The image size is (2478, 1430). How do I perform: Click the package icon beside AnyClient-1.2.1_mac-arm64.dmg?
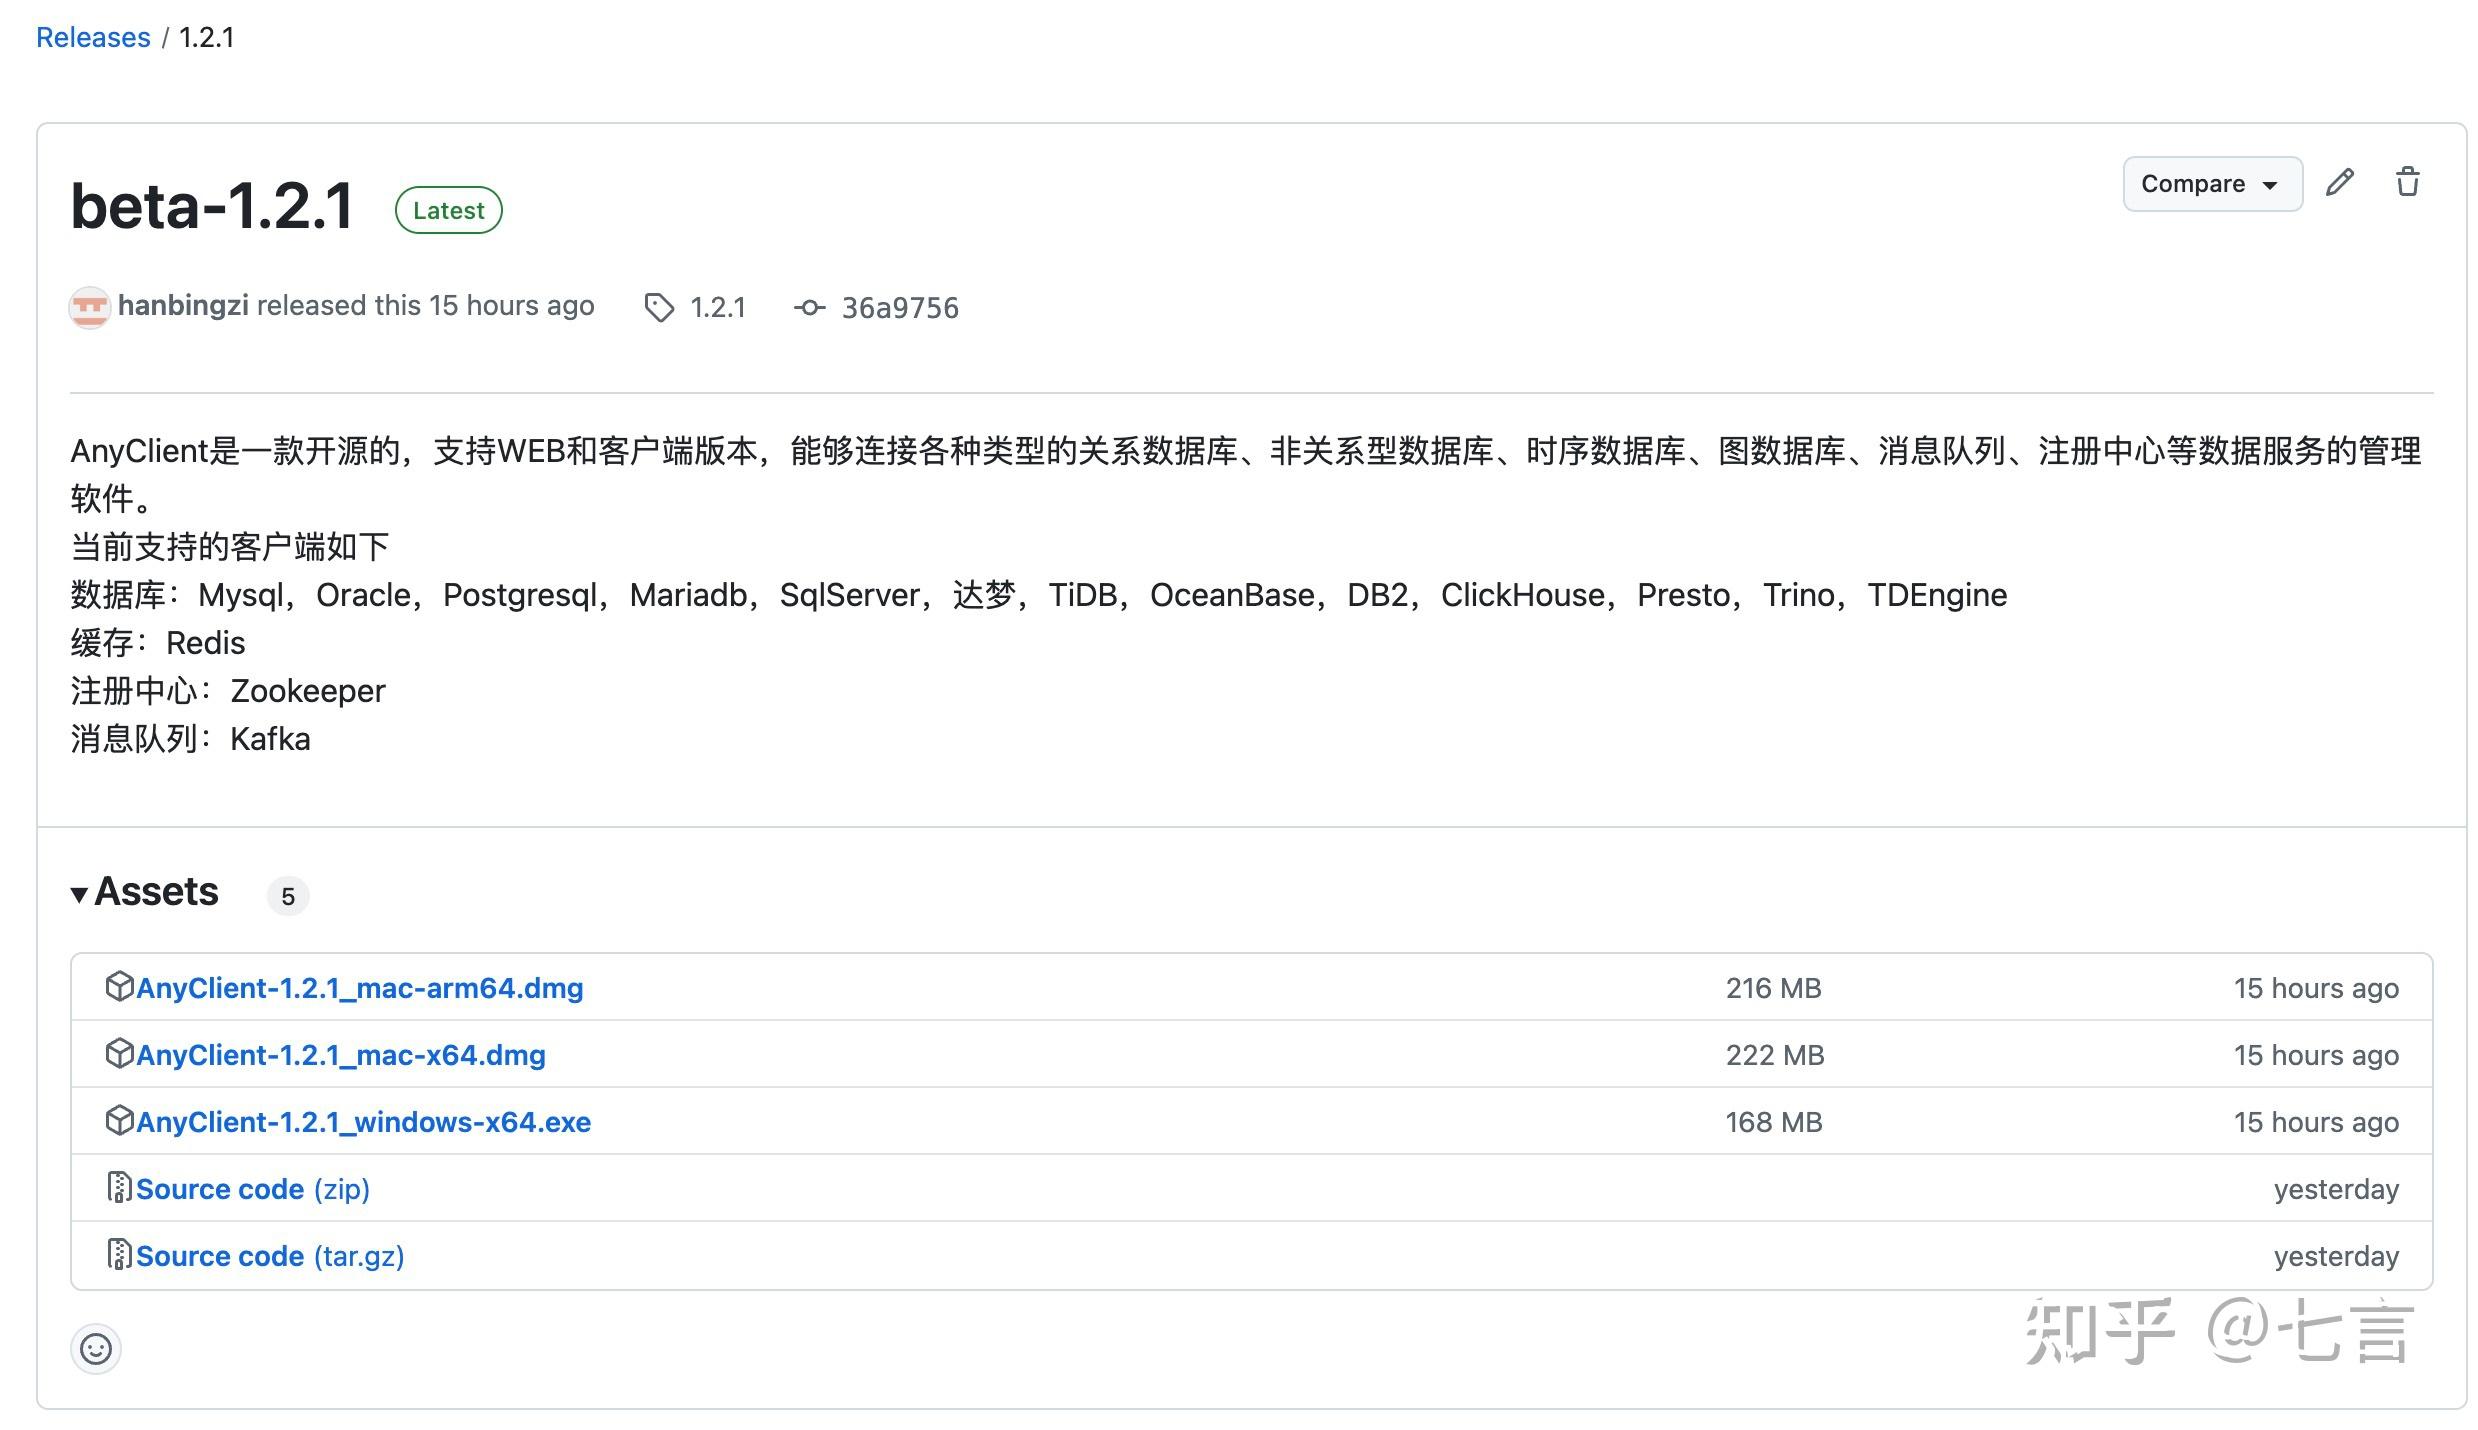[x=119, y=987]
